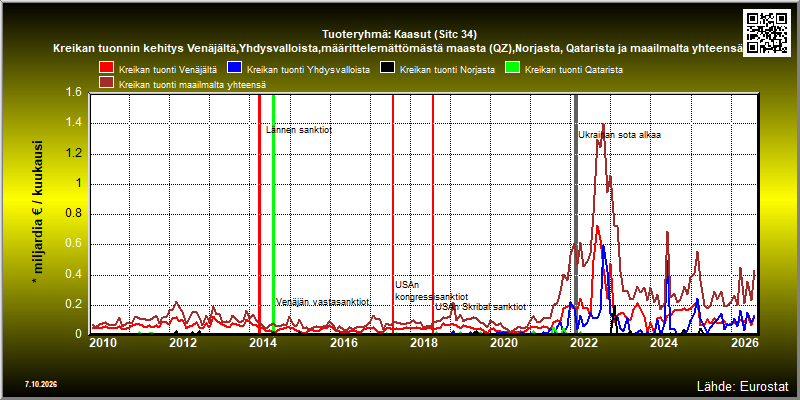Screen dimensions: 800x400
Task: Click the x-axis year 2026
Action: (x=745, y=343)
